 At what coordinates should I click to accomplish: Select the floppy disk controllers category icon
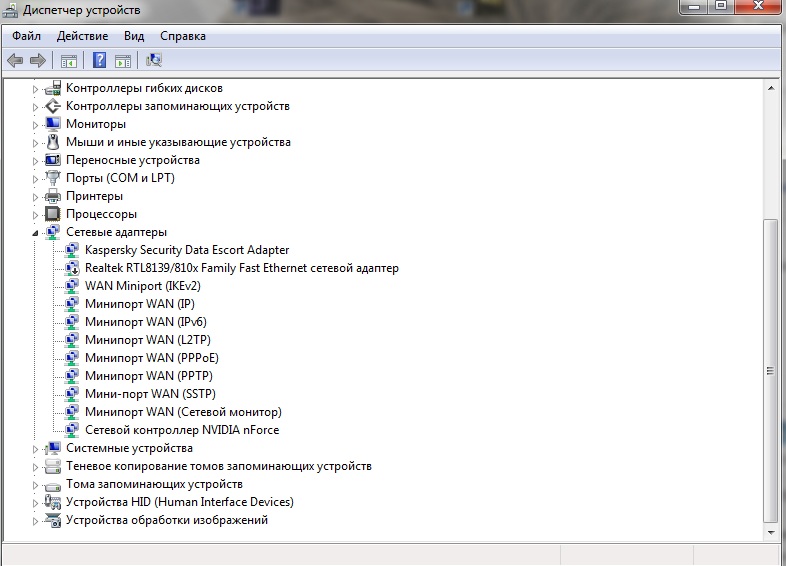click(53, 88)
